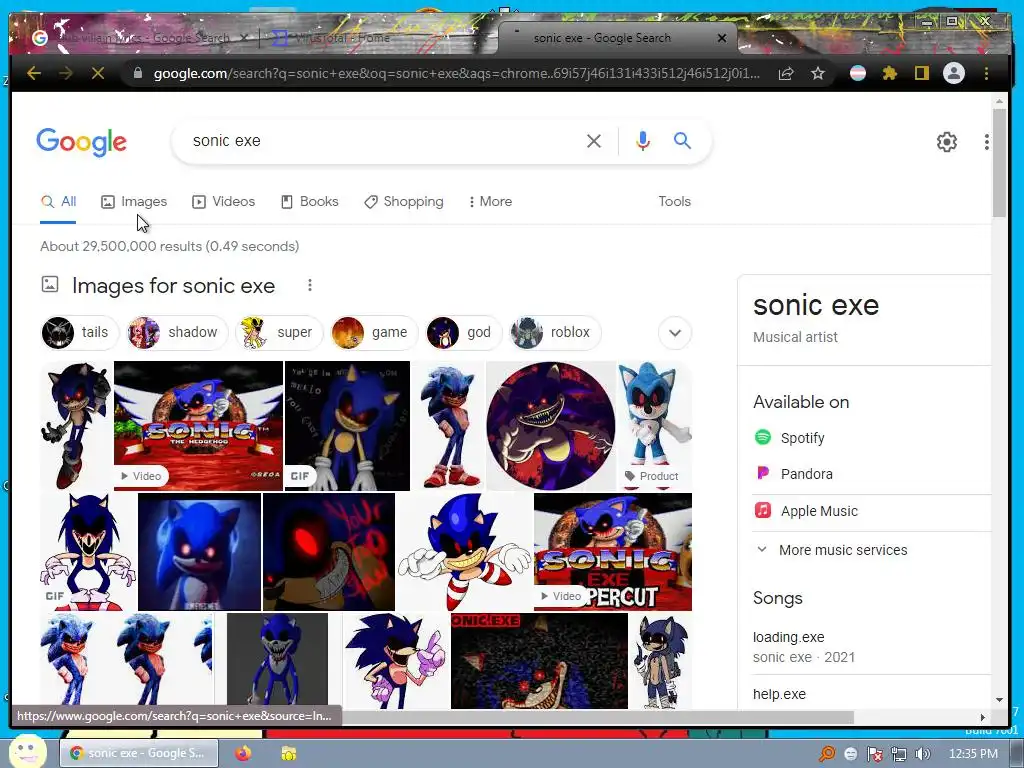Expand the image filter chips chevron
The image size is (1024, 768).
point(675,332)
